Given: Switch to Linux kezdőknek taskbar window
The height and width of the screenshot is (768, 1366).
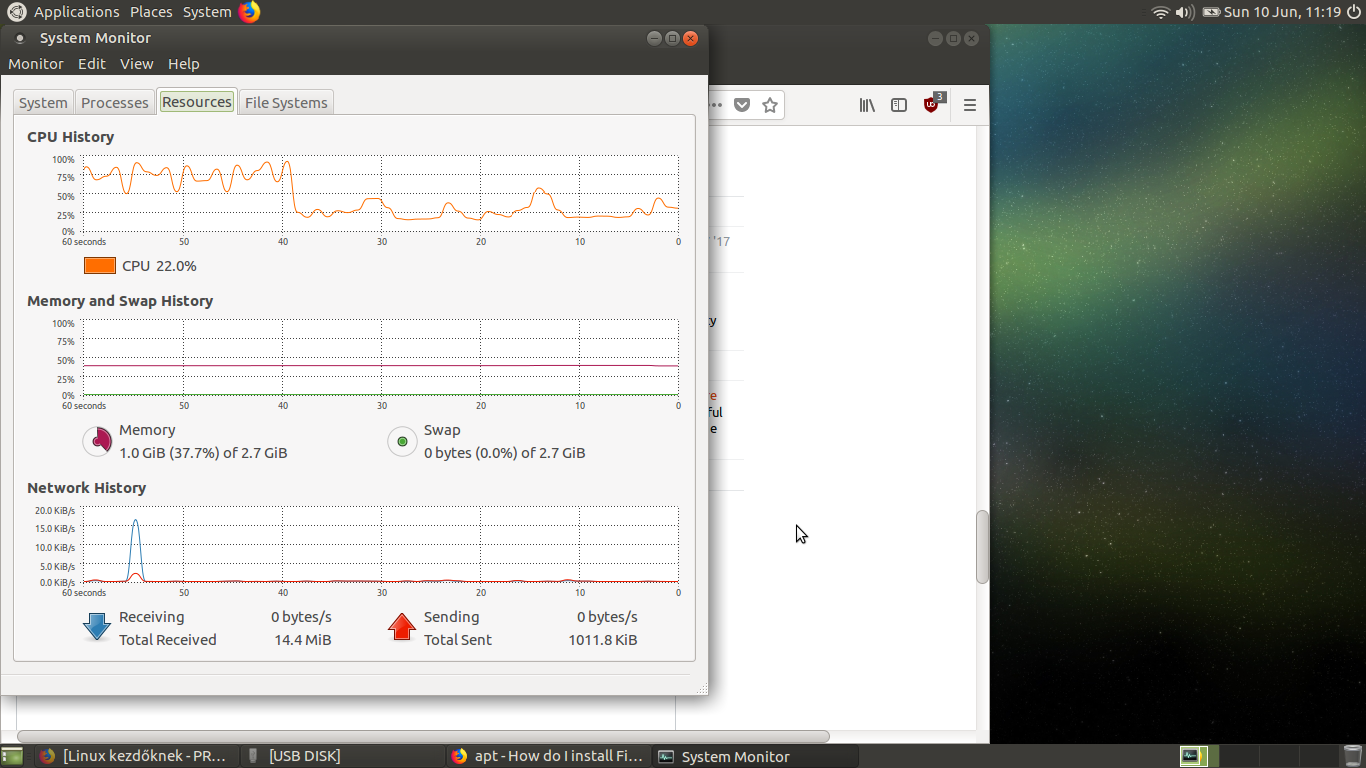Looking at the screenshot, I should 134,756.
